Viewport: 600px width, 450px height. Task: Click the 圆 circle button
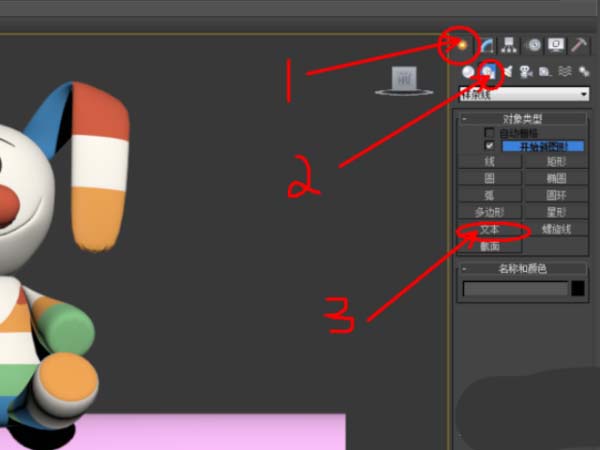[x=489, y=178]
